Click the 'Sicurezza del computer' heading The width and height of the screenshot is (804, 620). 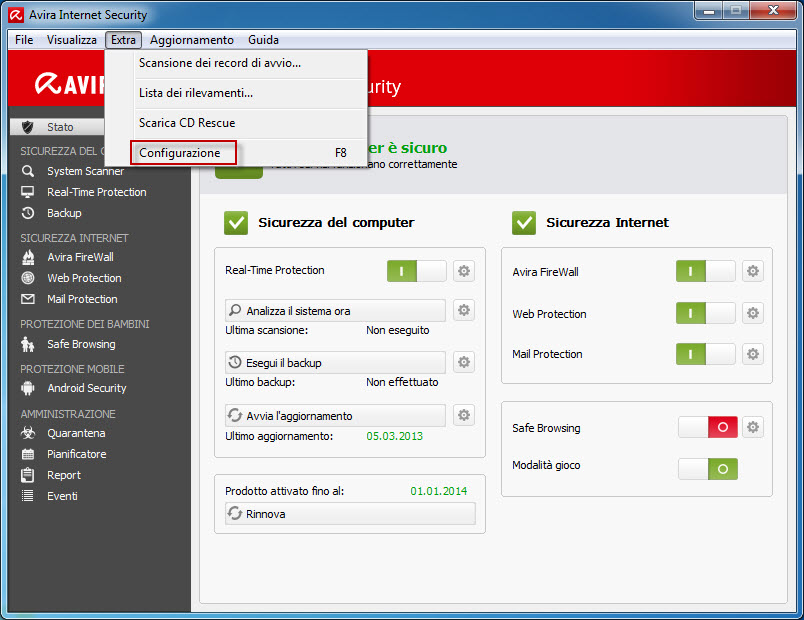click(x=336, y=223)
